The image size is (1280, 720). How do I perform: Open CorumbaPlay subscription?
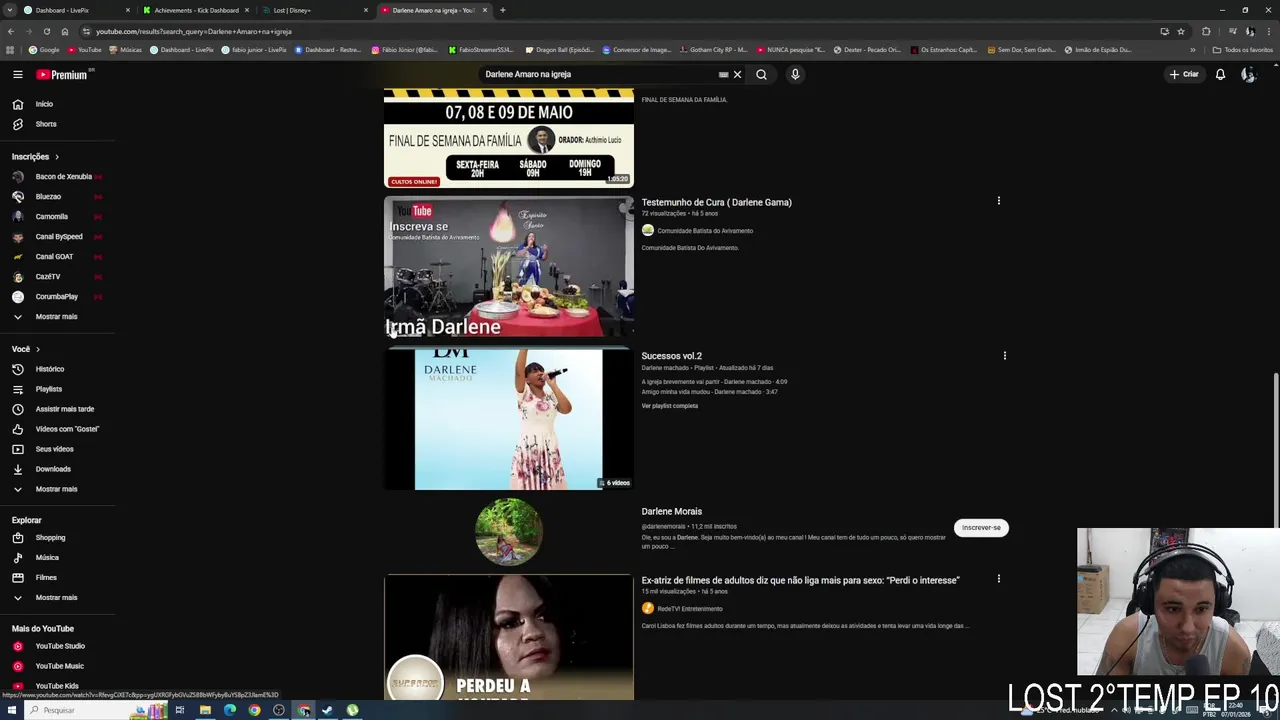(x=57, y=297)
